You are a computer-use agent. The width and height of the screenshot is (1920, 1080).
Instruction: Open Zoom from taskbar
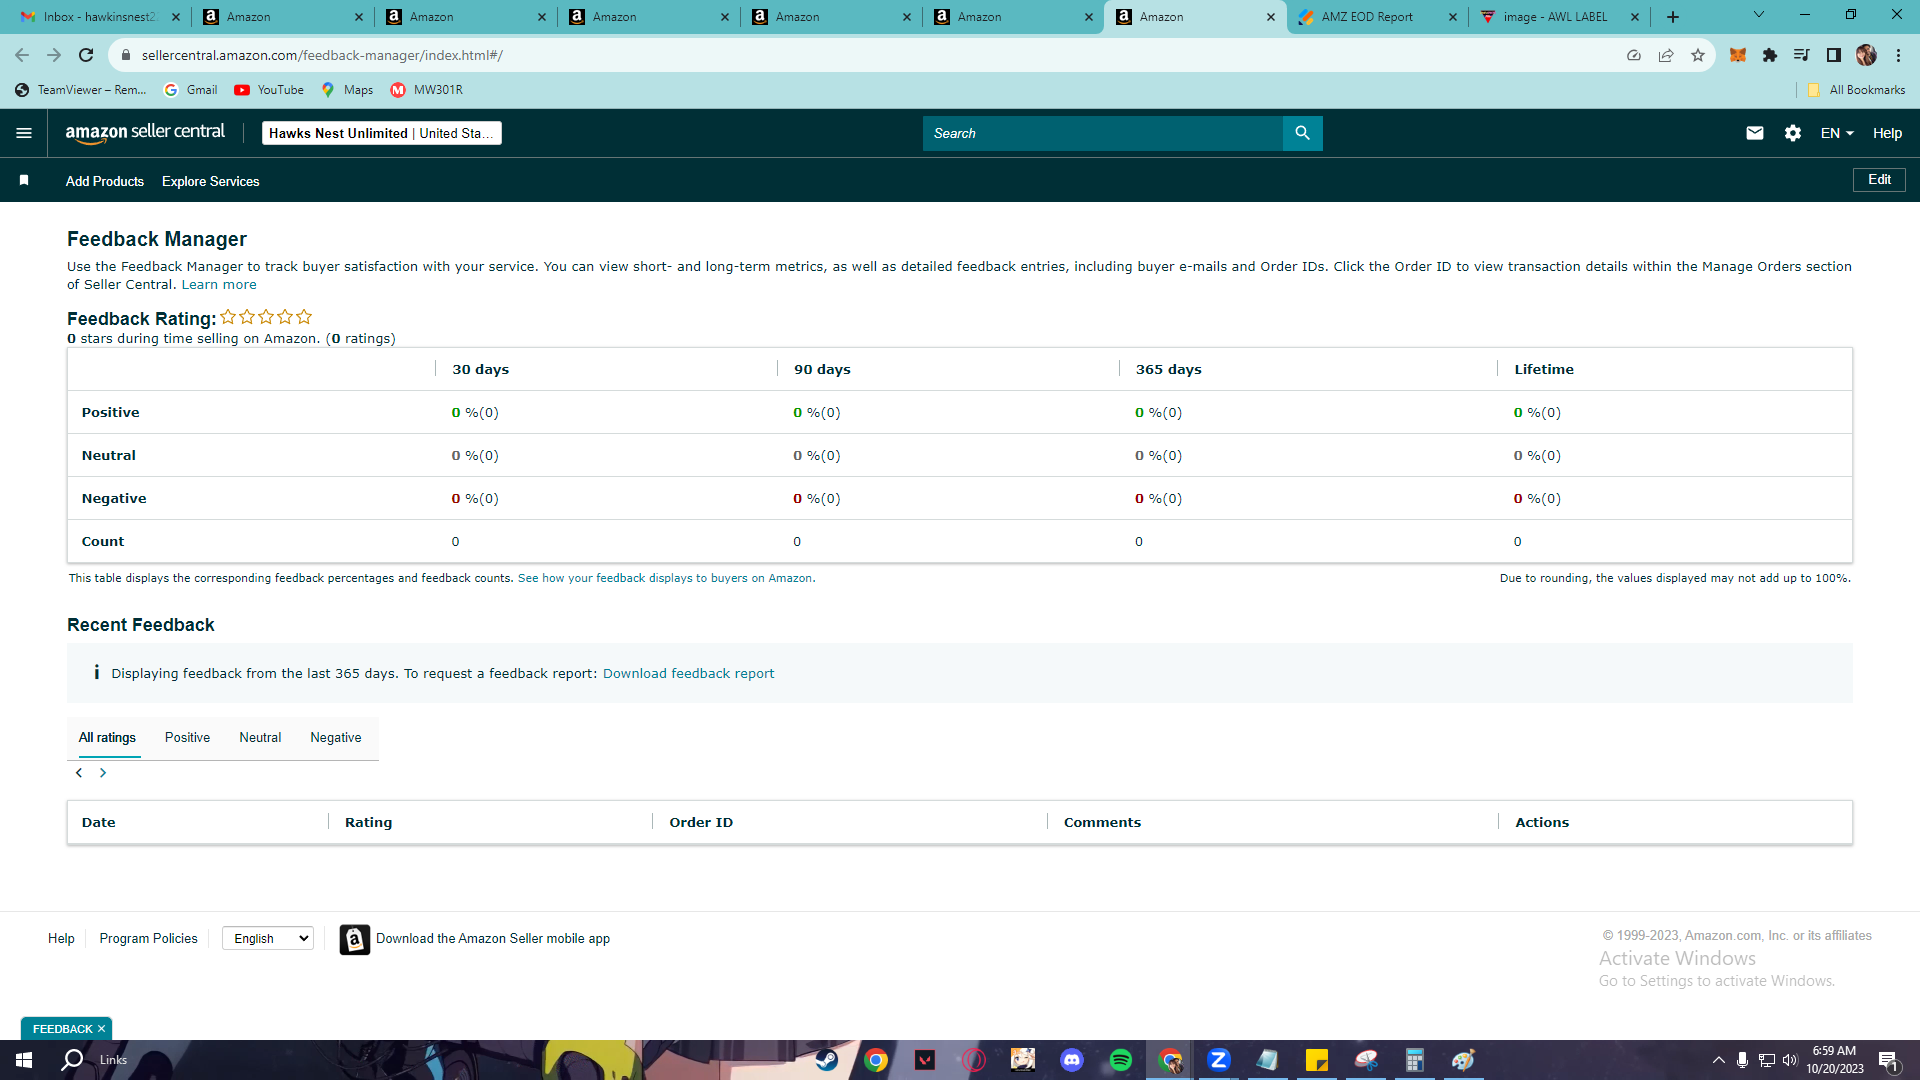click(1218, 1060)
